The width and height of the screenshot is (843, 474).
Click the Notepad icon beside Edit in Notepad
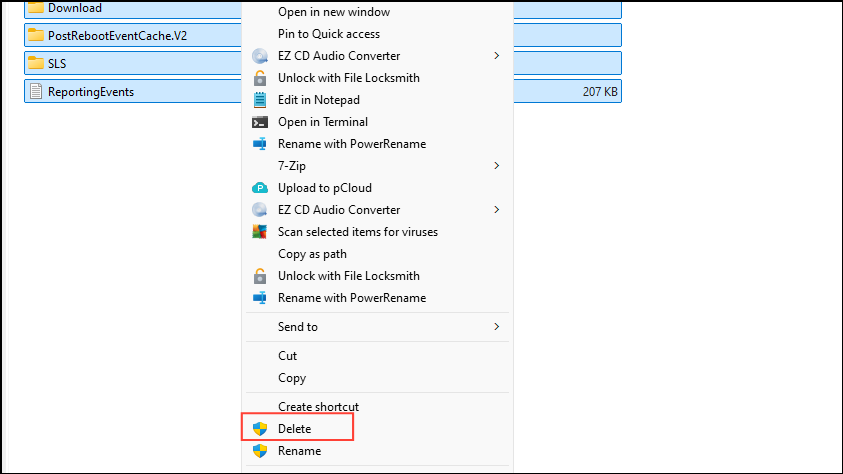[x=260, y=100]
